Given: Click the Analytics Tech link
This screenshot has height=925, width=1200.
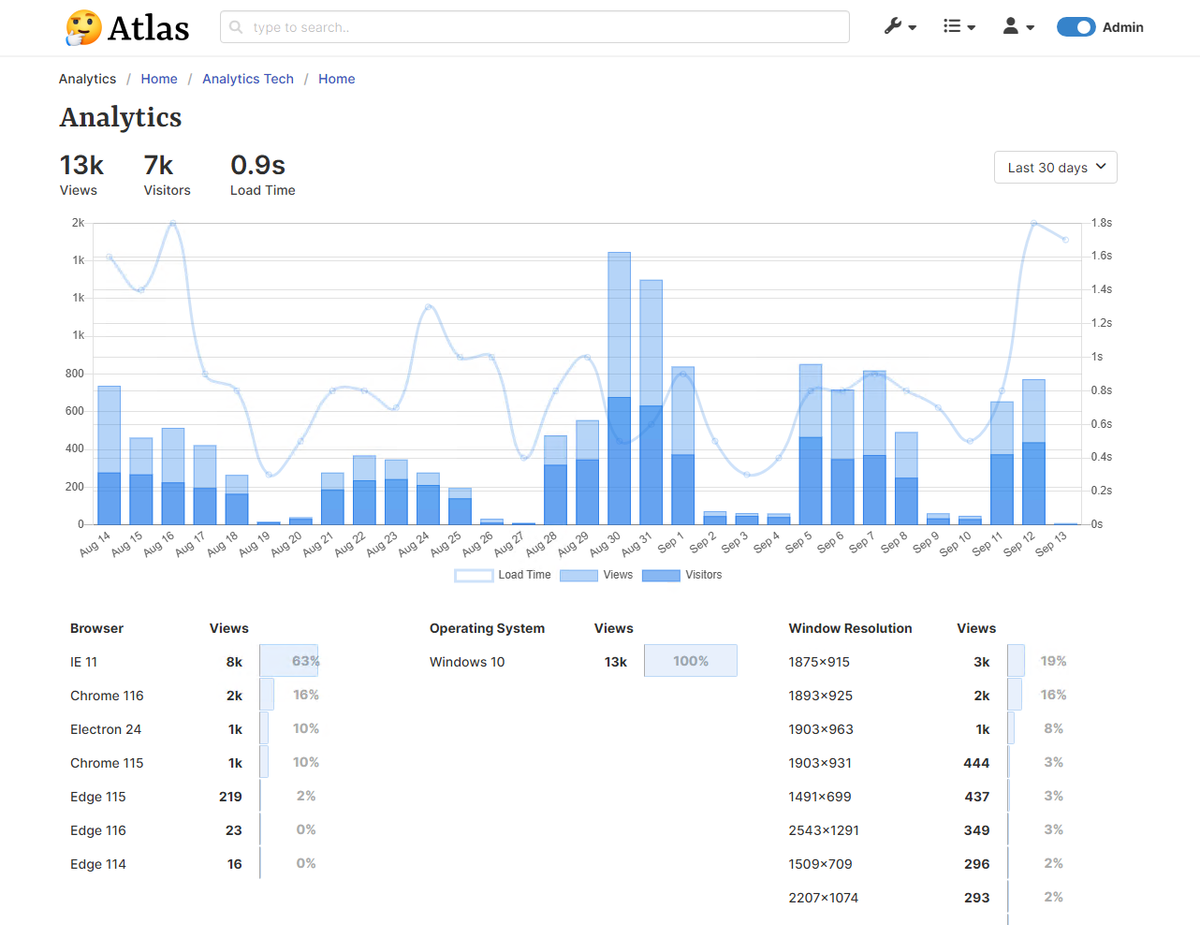Looking at the screenshot, I should pos(248,78).
